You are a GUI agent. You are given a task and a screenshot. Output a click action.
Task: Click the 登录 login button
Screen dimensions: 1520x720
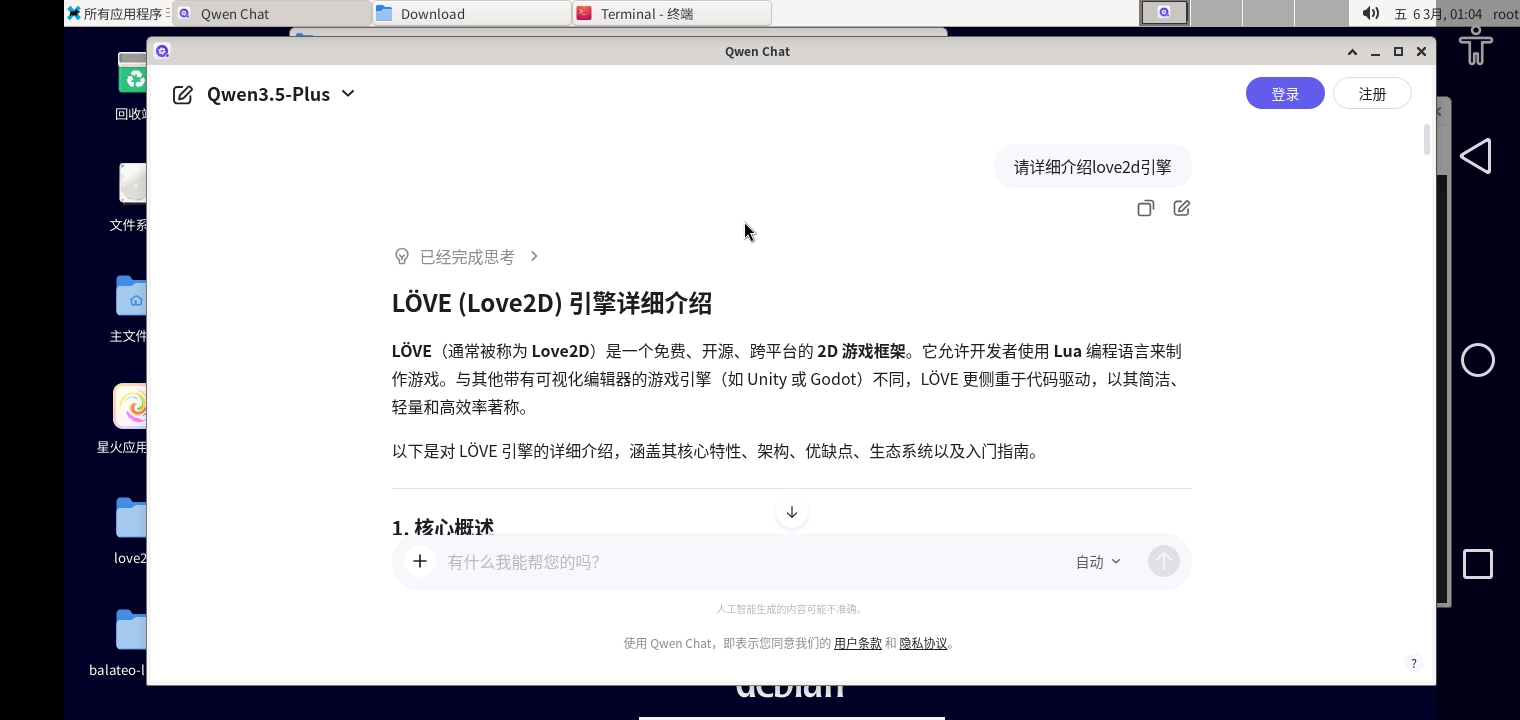click(x=1285, y=93)
